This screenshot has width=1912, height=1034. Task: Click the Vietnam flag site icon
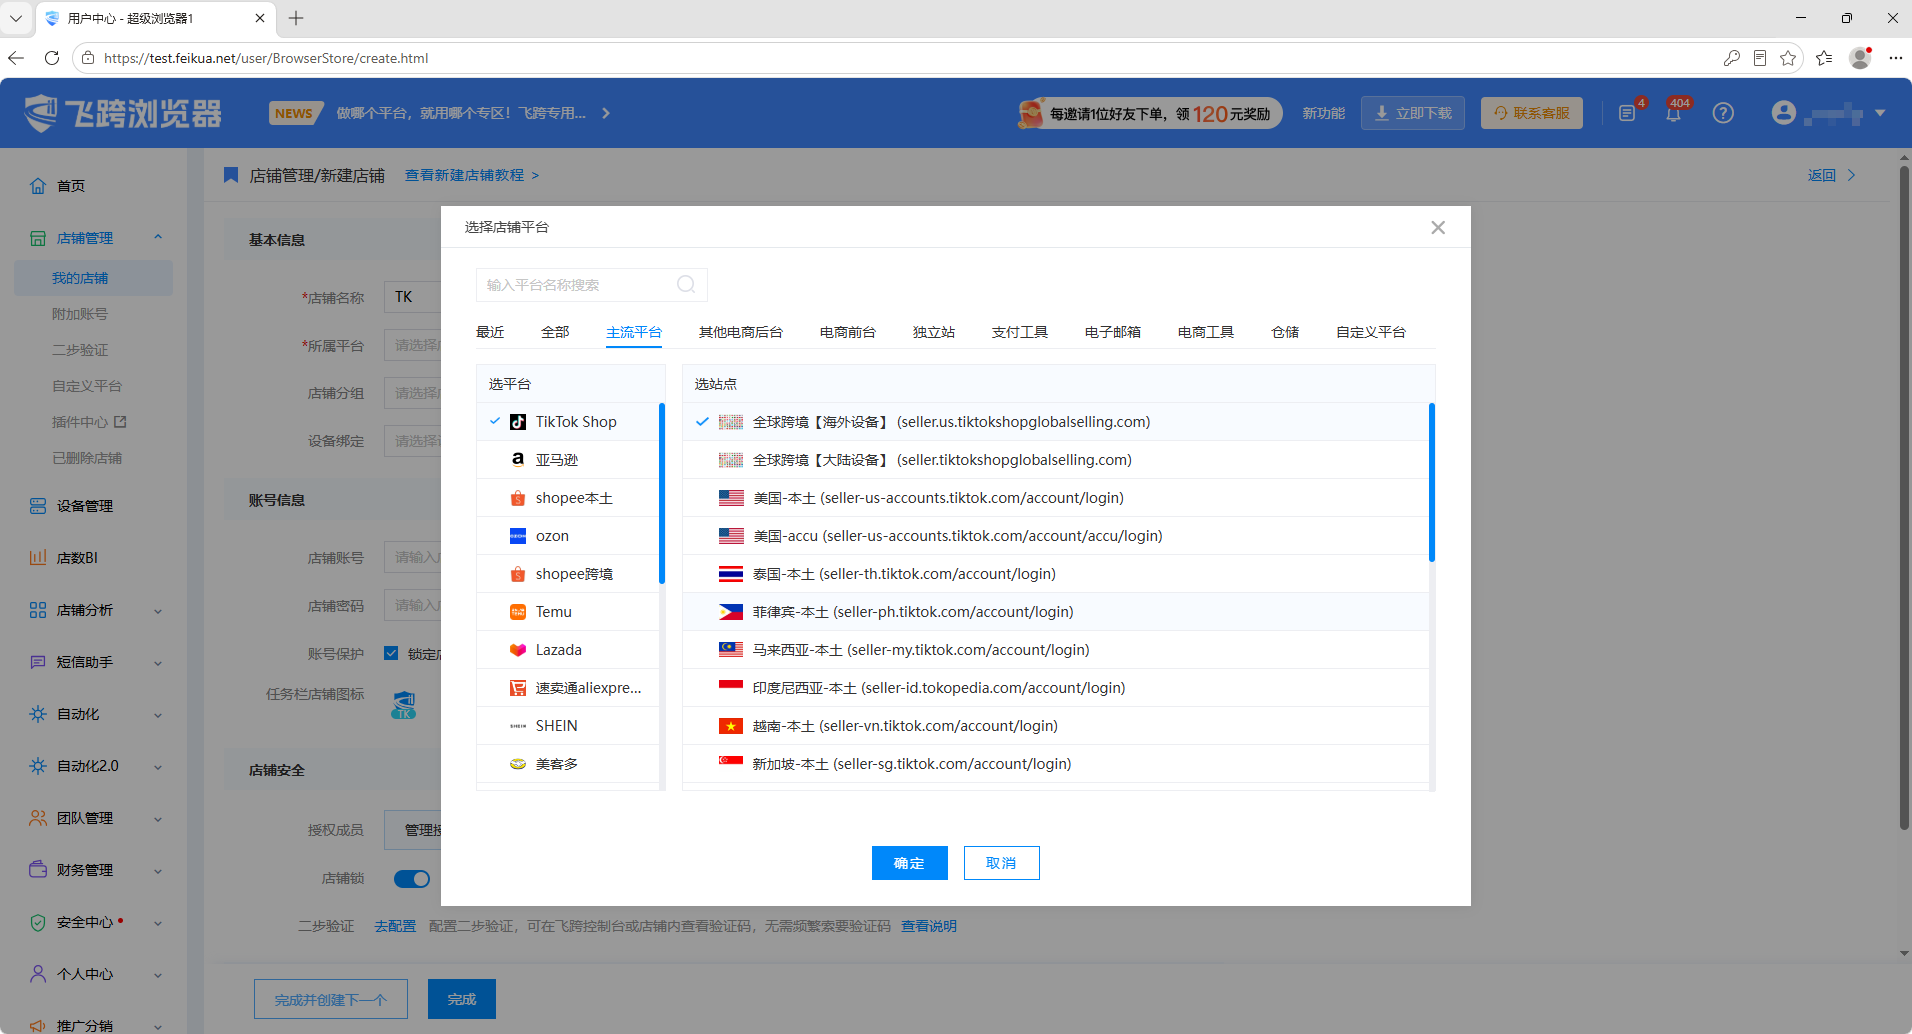coord(731,726)
